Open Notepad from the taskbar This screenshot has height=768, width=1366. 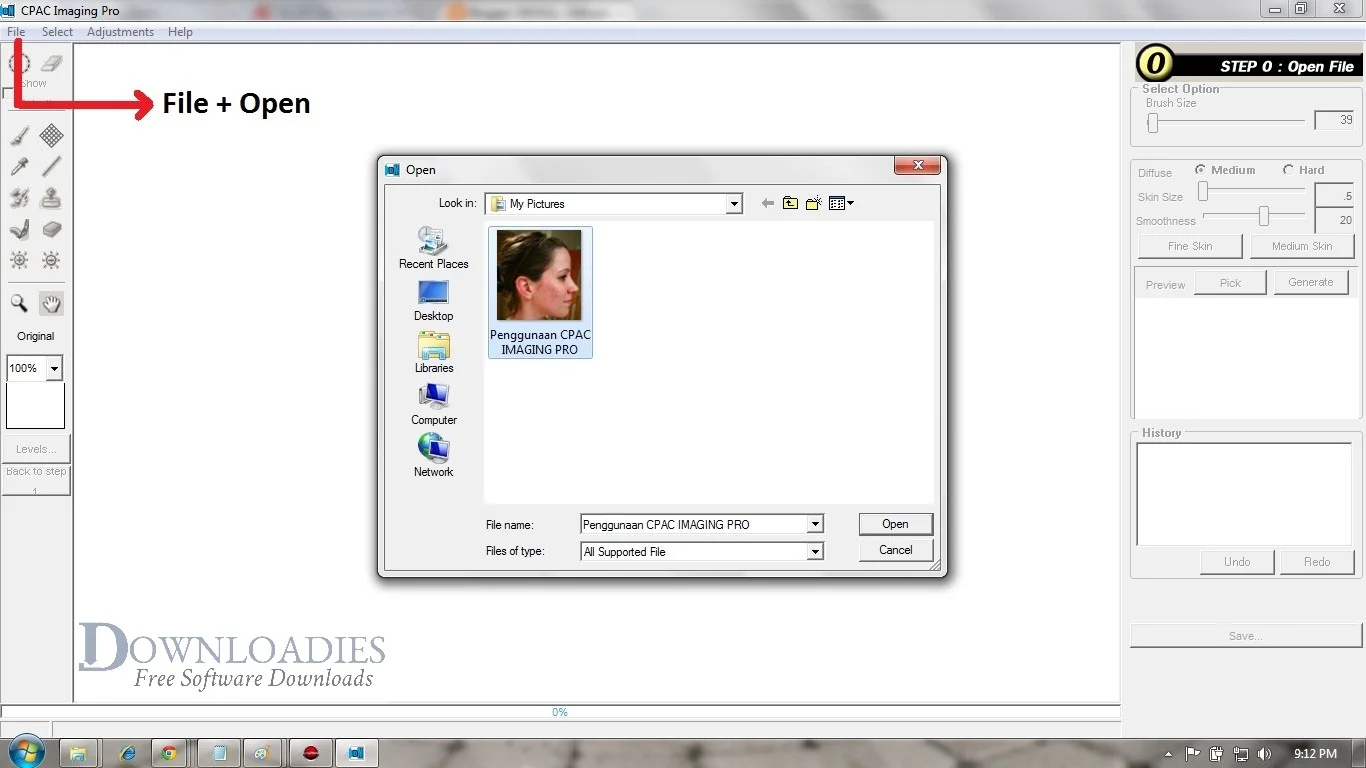(x=219, y=753)
